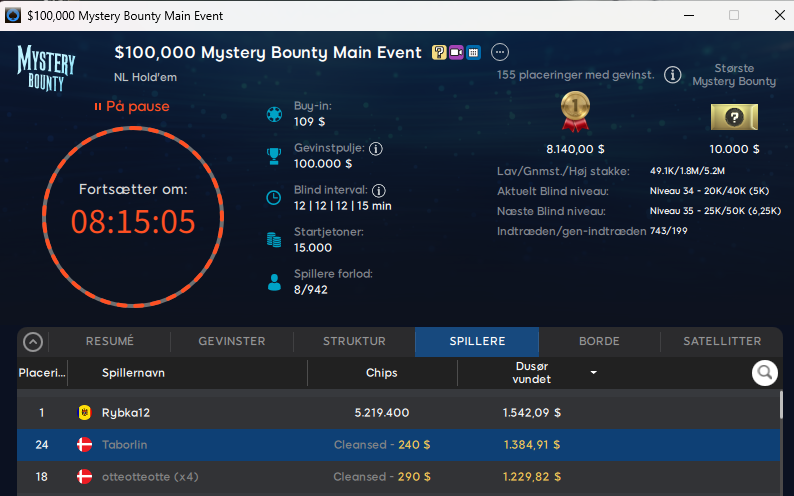Click info icon beside placeringer med gevinst

coord(673,75)
